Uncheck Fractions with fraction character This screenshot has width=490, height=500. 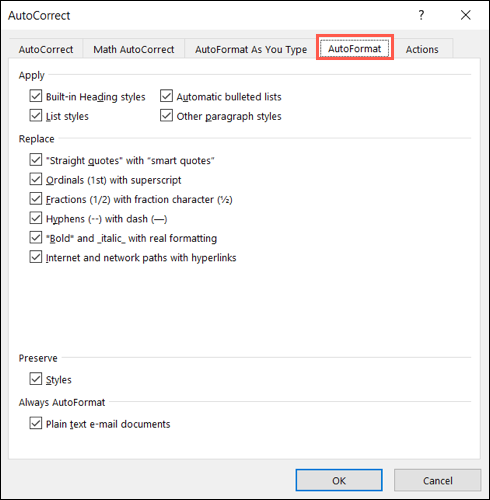point(36,199)
